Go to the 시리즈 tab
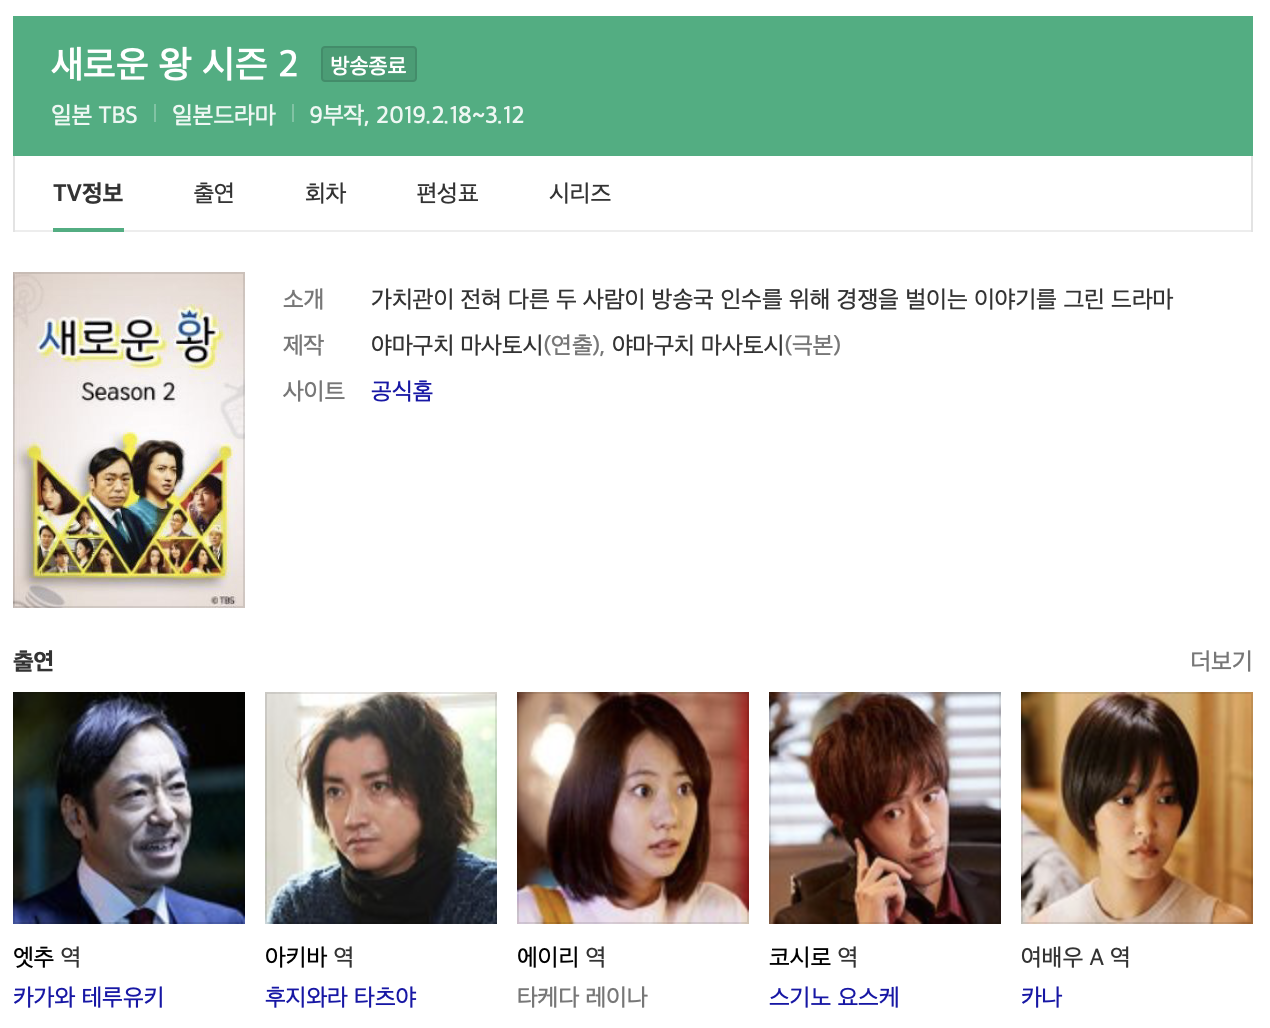This screenshot has width=1270, height=1028. (580, 193)
